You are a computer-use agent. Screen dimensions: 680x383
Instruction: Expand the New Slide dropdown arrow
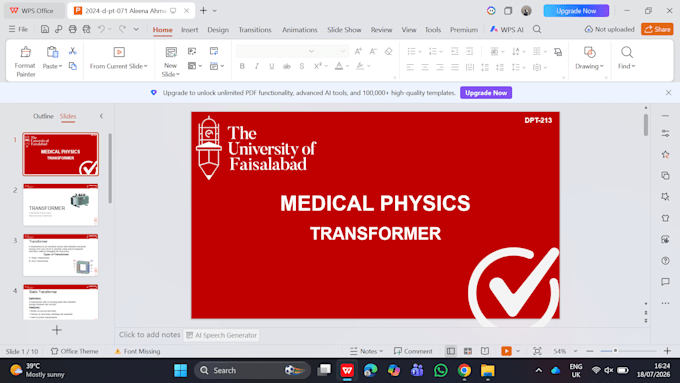tap(178, 75)
